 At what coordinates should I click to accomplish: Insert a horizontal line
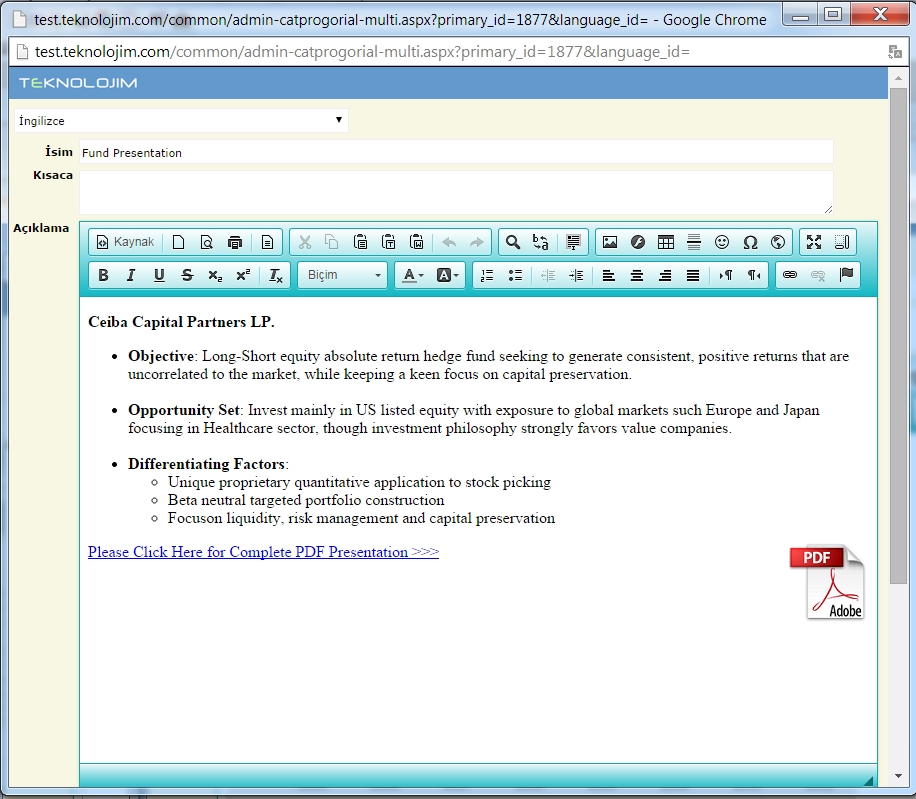click(x=694, y=242)
